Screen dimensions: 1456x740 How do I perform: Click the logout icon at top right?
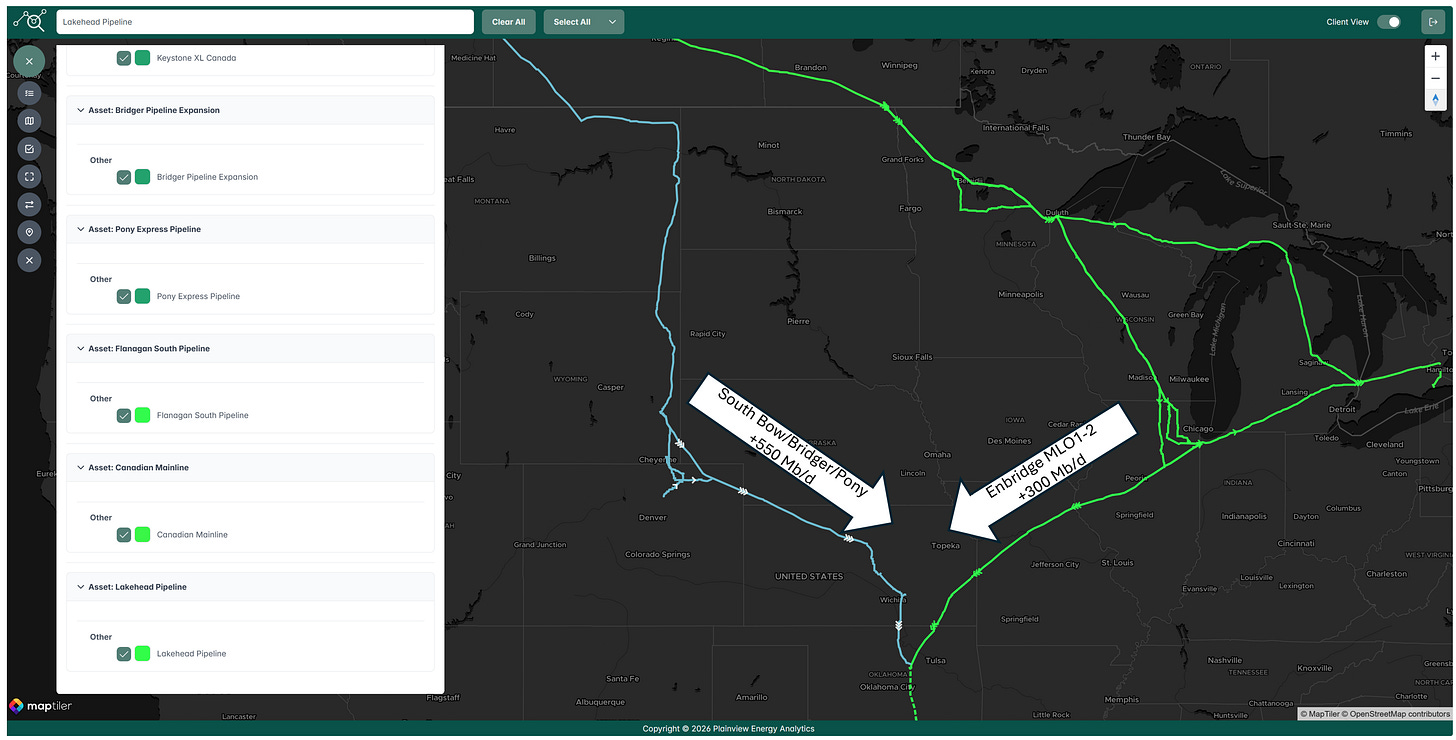[x=1432, y=21]
